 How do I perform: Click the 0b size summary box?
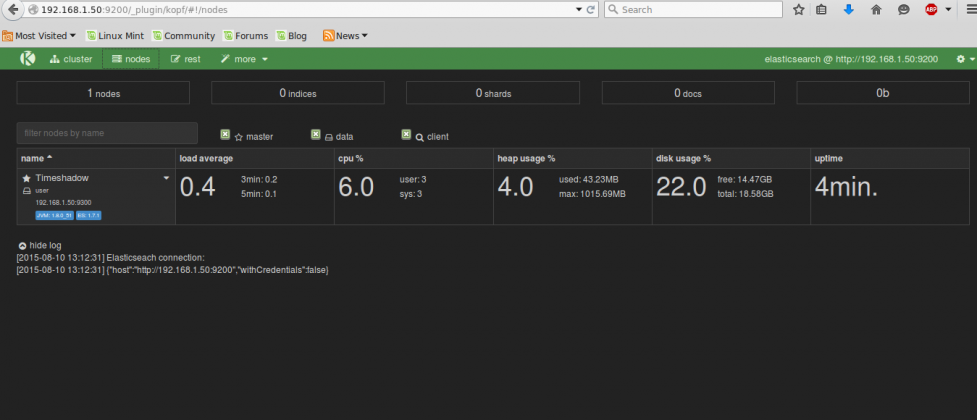tap(883, 93)
